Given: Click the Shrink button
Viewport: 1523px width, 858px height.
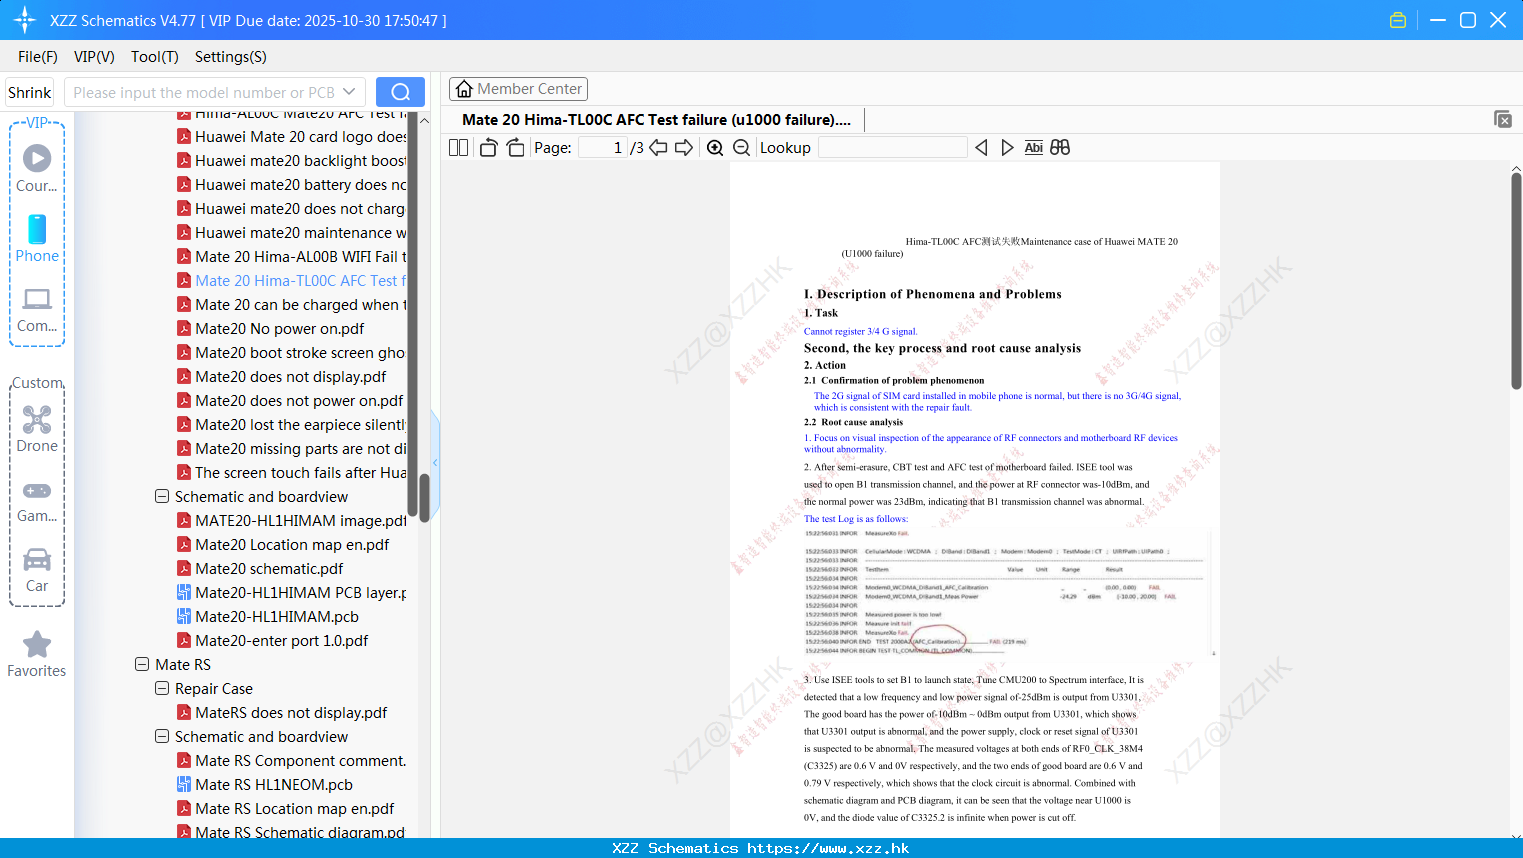Looking at the screenshot, I should tap(29, 92).
